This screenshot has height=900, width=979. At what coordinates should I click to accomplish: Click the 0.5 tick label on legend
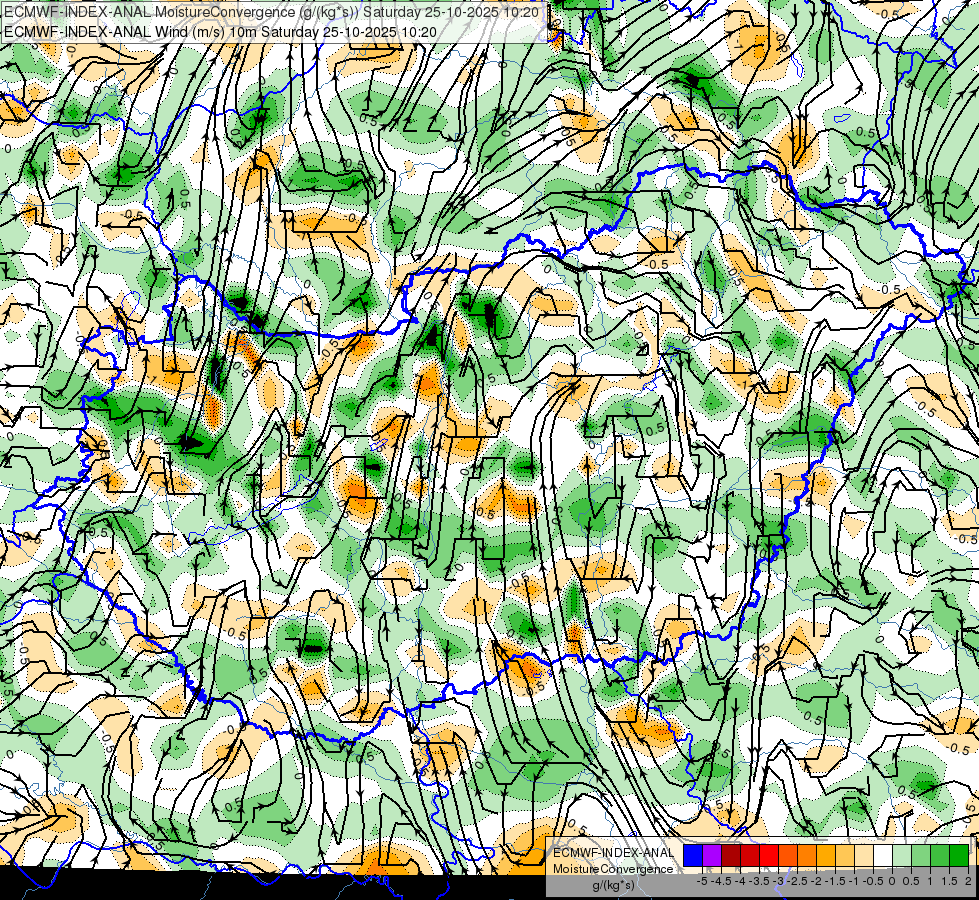click(911, 881)
